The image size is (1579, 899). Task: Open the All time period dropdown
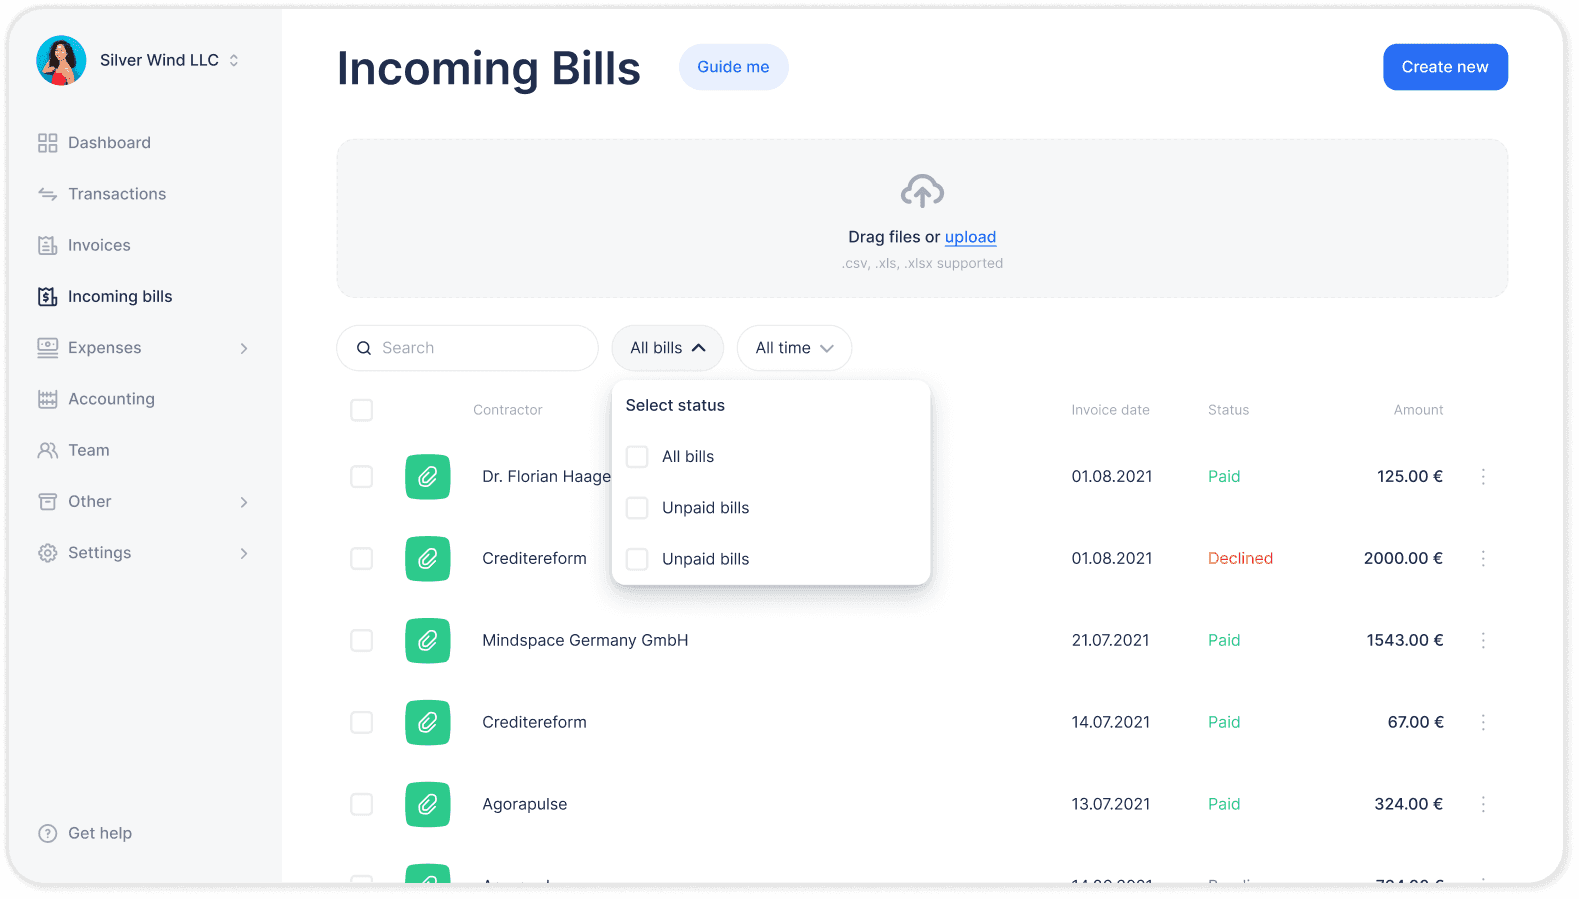(x=794, y=348)
